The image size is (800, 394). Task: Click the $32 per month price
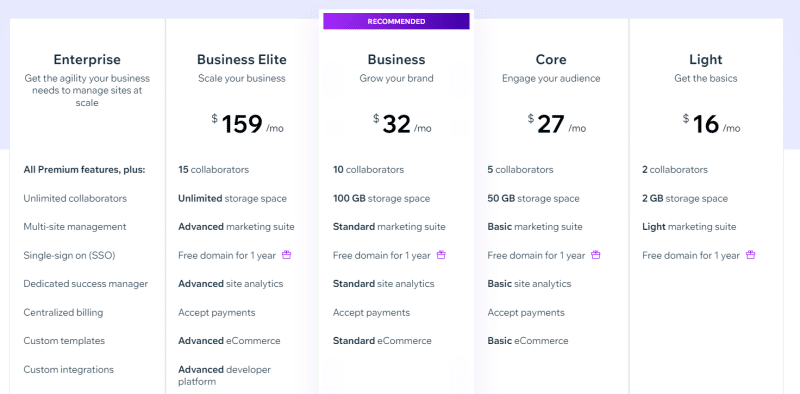(x=402, y=124)
